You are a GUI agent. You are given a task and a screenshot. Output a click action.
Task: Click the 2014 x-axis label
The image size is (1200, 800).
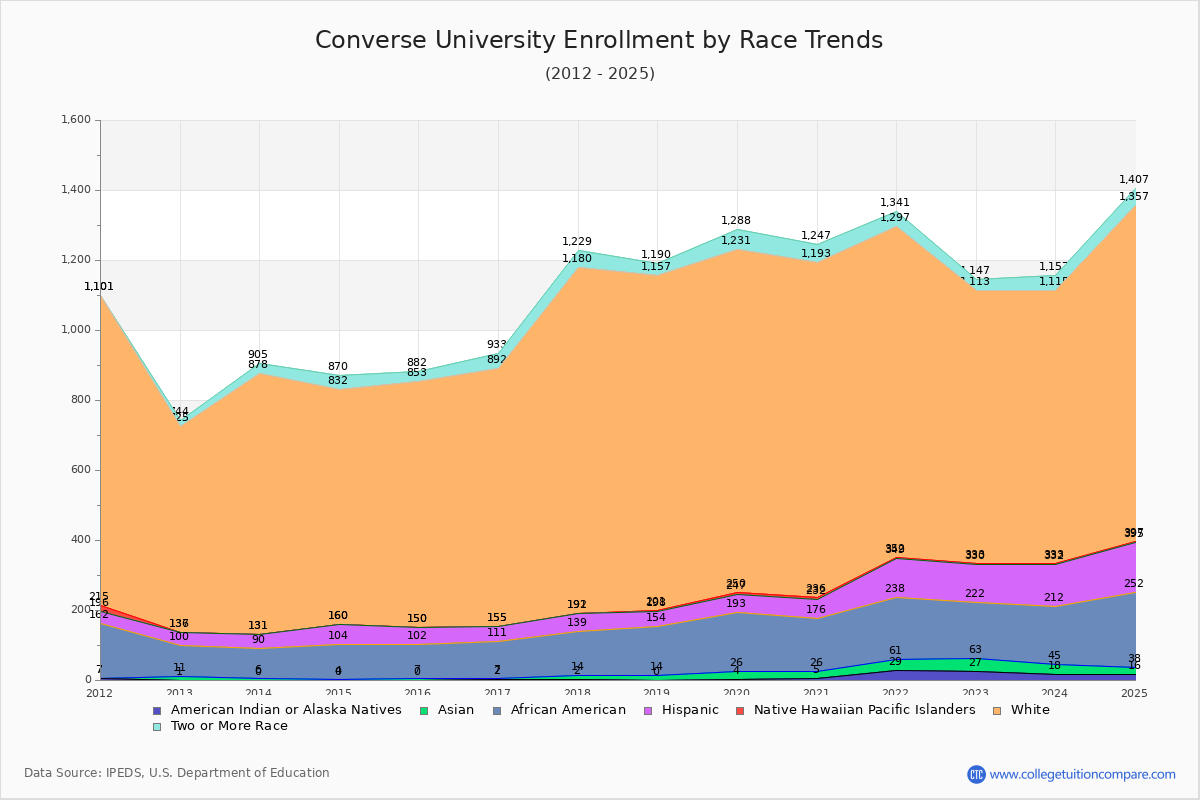point(259,693)
